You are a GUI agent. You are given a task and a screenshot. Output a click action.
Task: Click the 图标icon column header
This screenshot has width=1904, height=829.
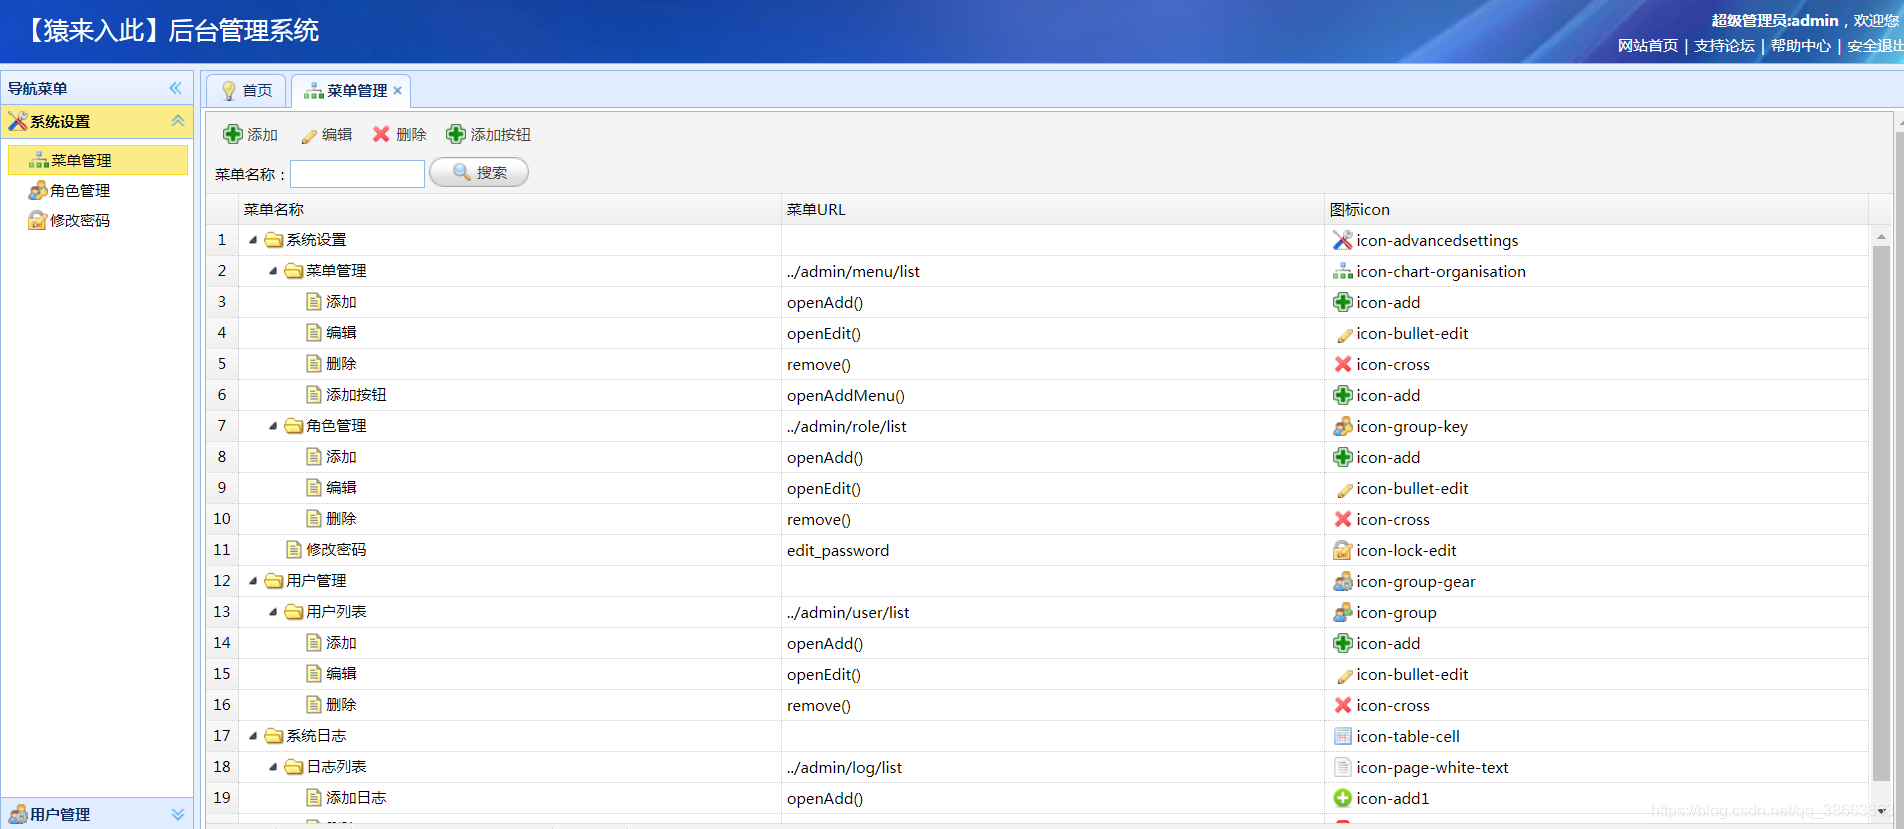[1596, 209]
